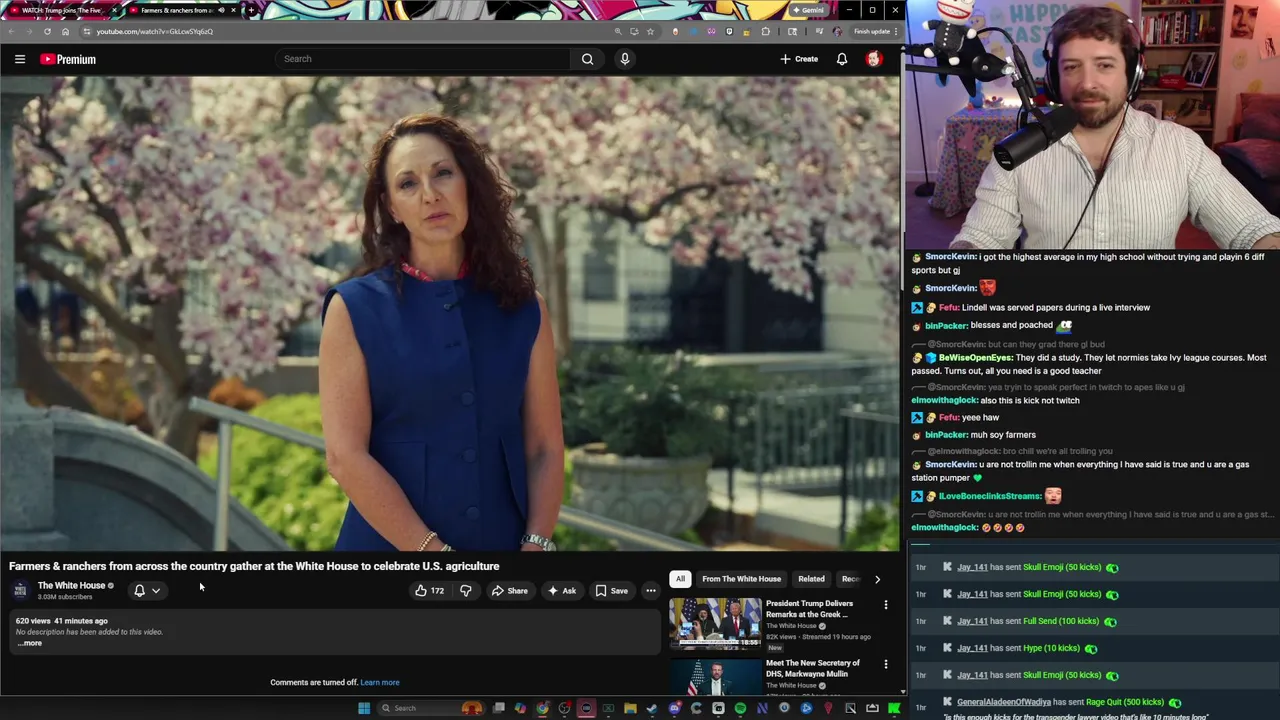Image resolution: width=1280 pixels, height=720 pixels.
Task: Open Chrome from the taskbar
Action: click(543, 708)
